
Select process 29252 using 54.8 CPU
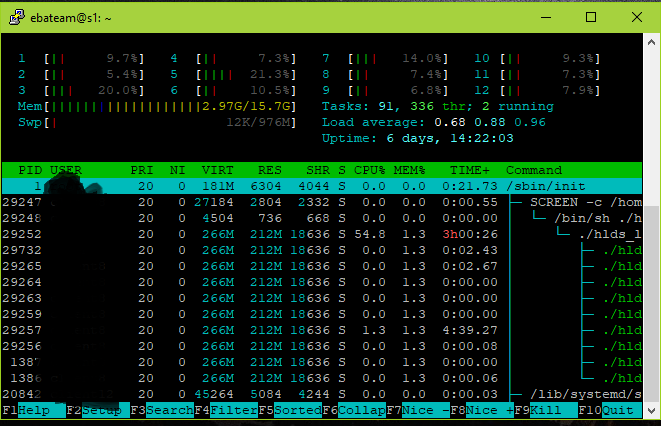pos(322,234)
